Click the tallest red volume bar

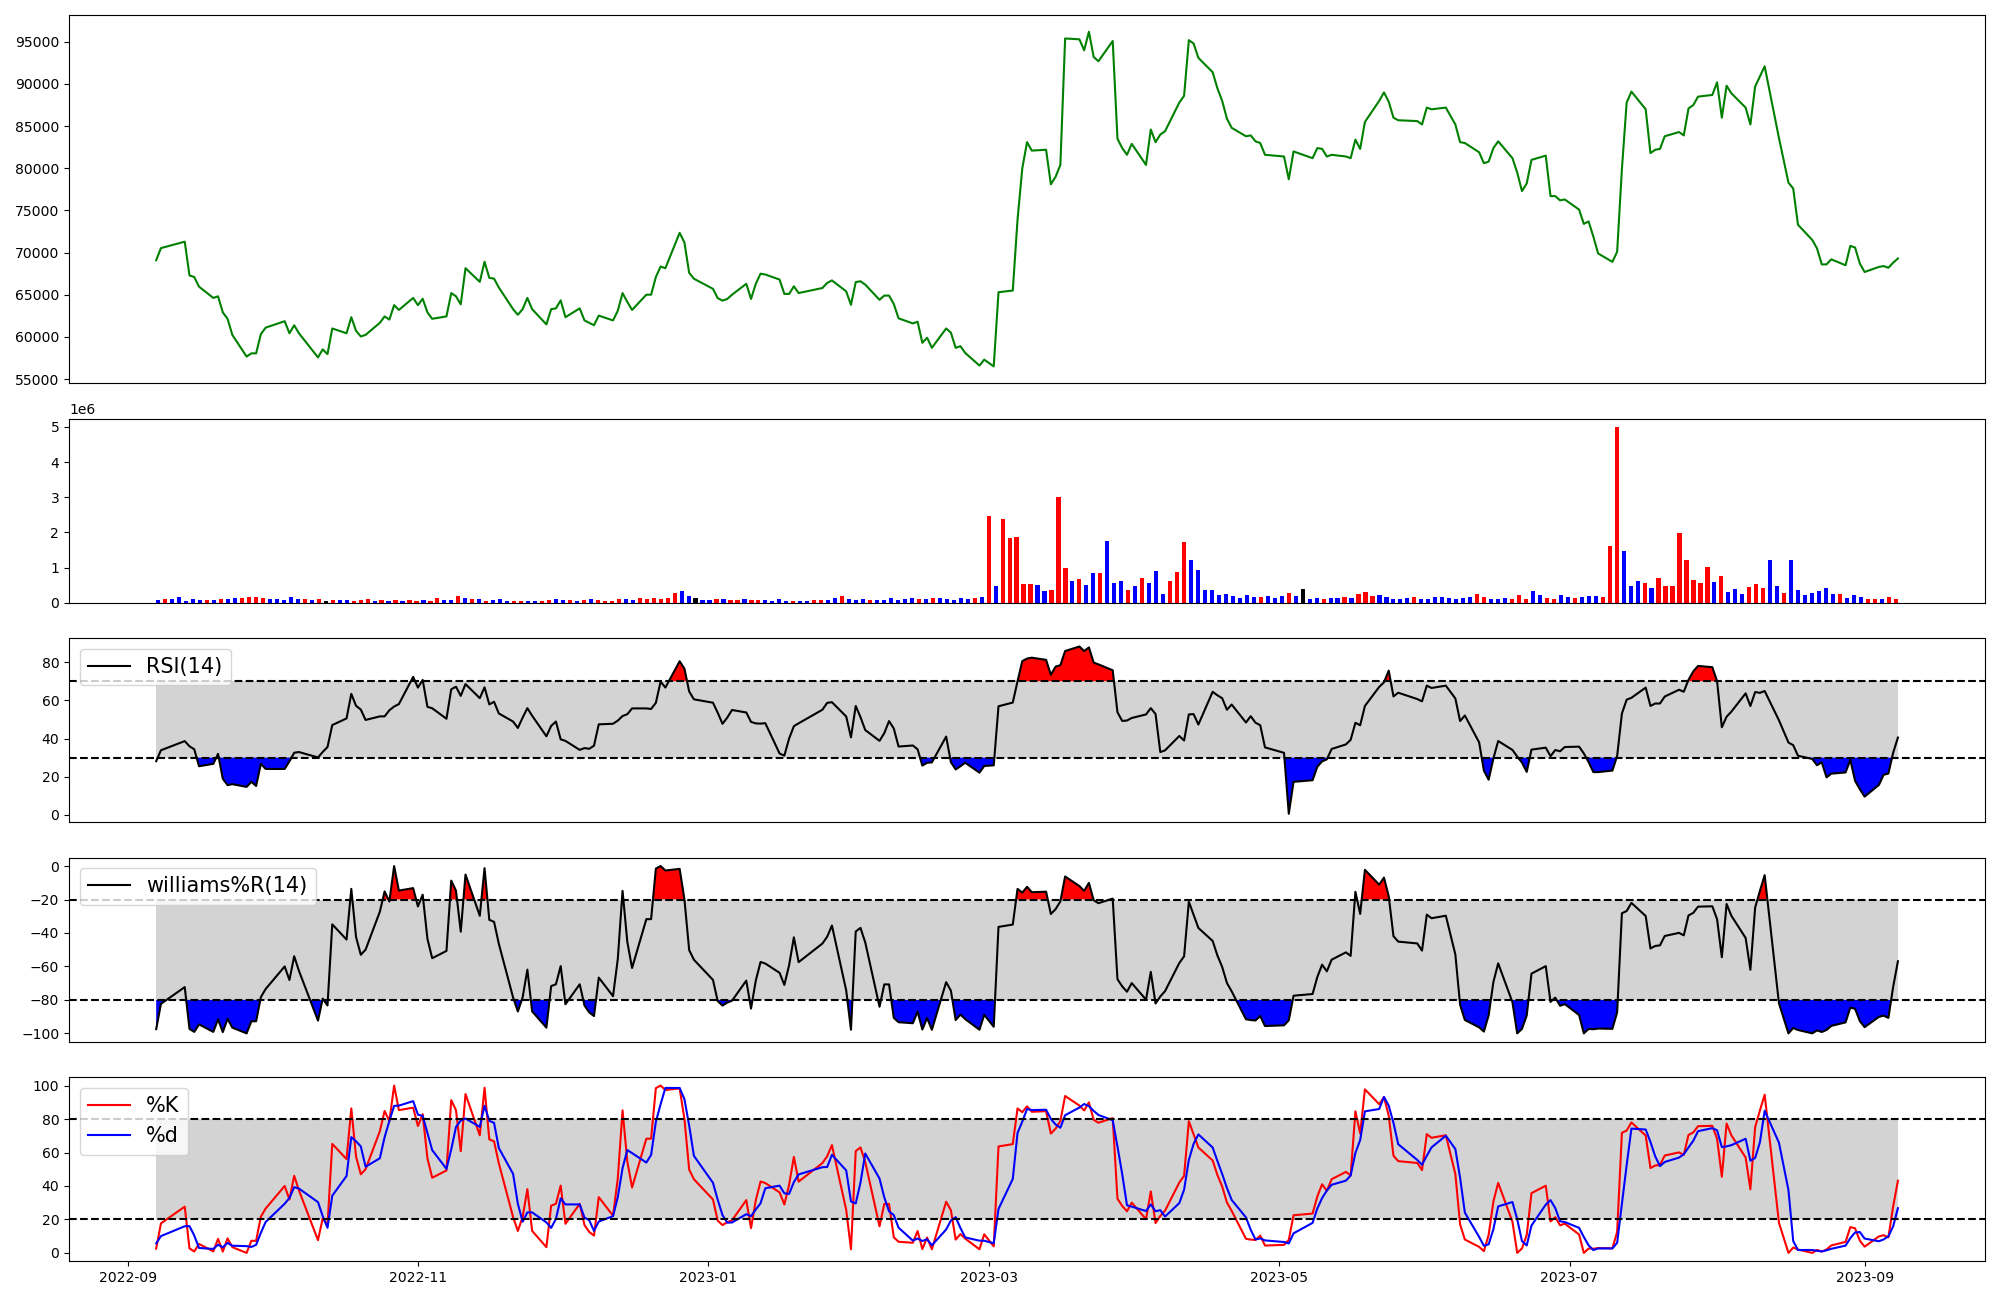[1617, 515]
